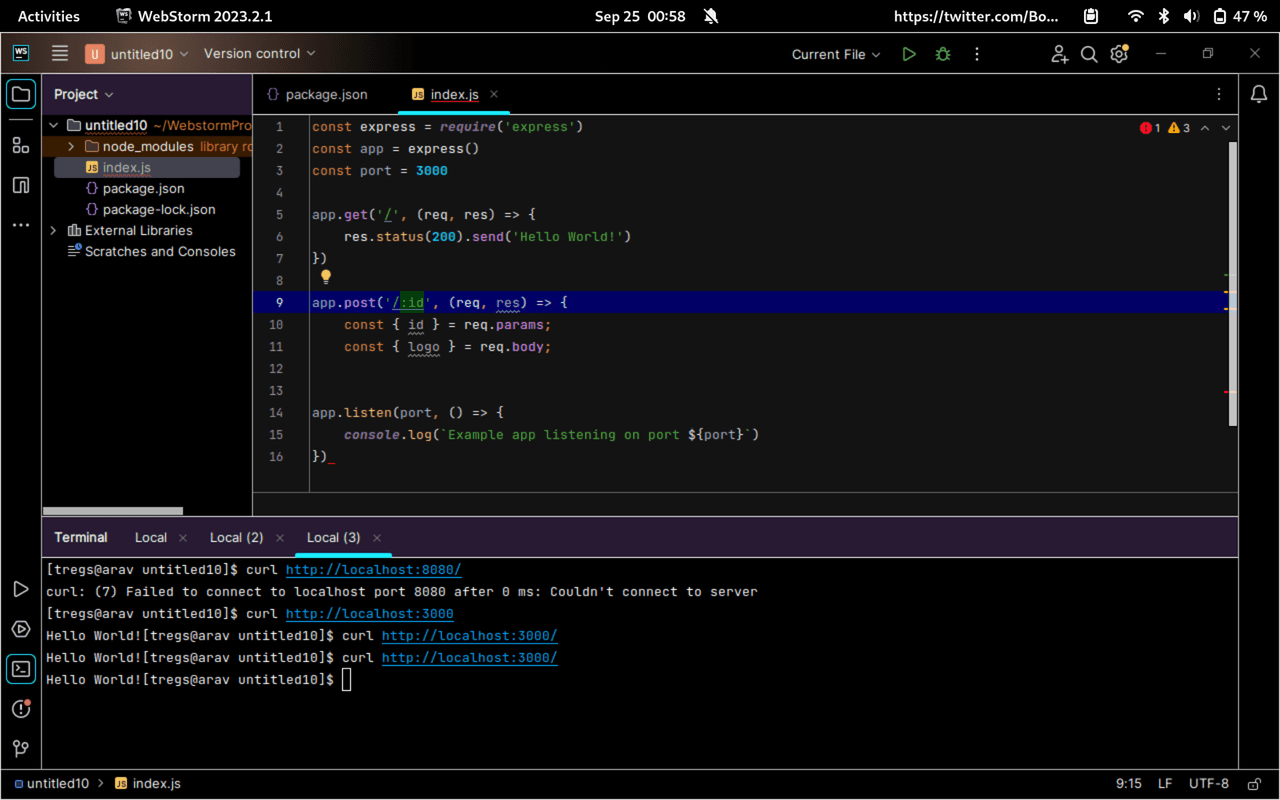Open IDE settings gear icon
Image resolution: width=1280 pixels, height=800 pixels.
pyautogui.click(x=1119, y=54)
